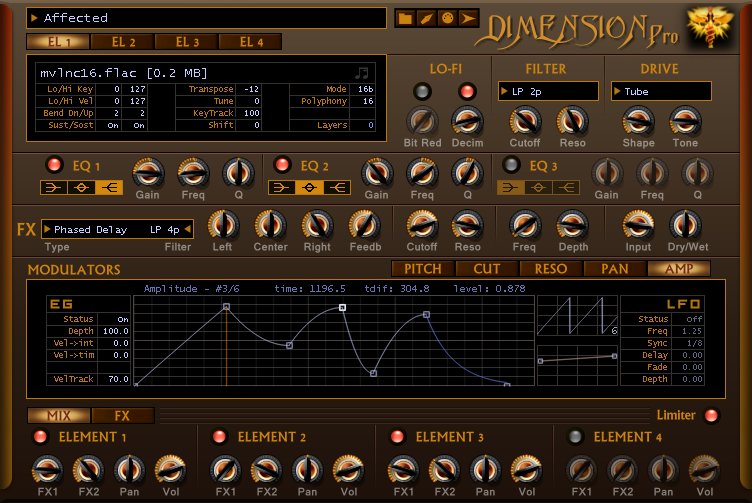752x503 pixels.
Task: Click the Drive Shape knob
Action: (638, 121)
